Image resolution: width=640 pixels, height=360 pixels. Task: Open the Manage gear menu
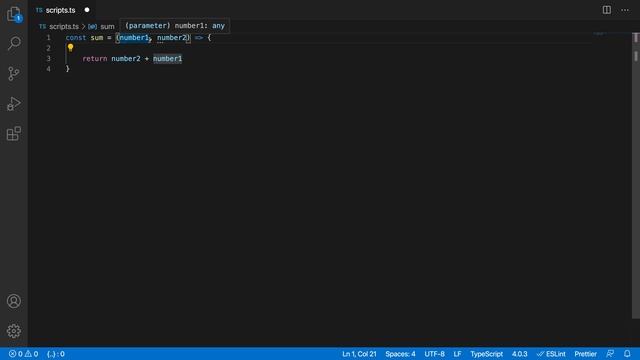pyautogui.click(x=14, y=331)
